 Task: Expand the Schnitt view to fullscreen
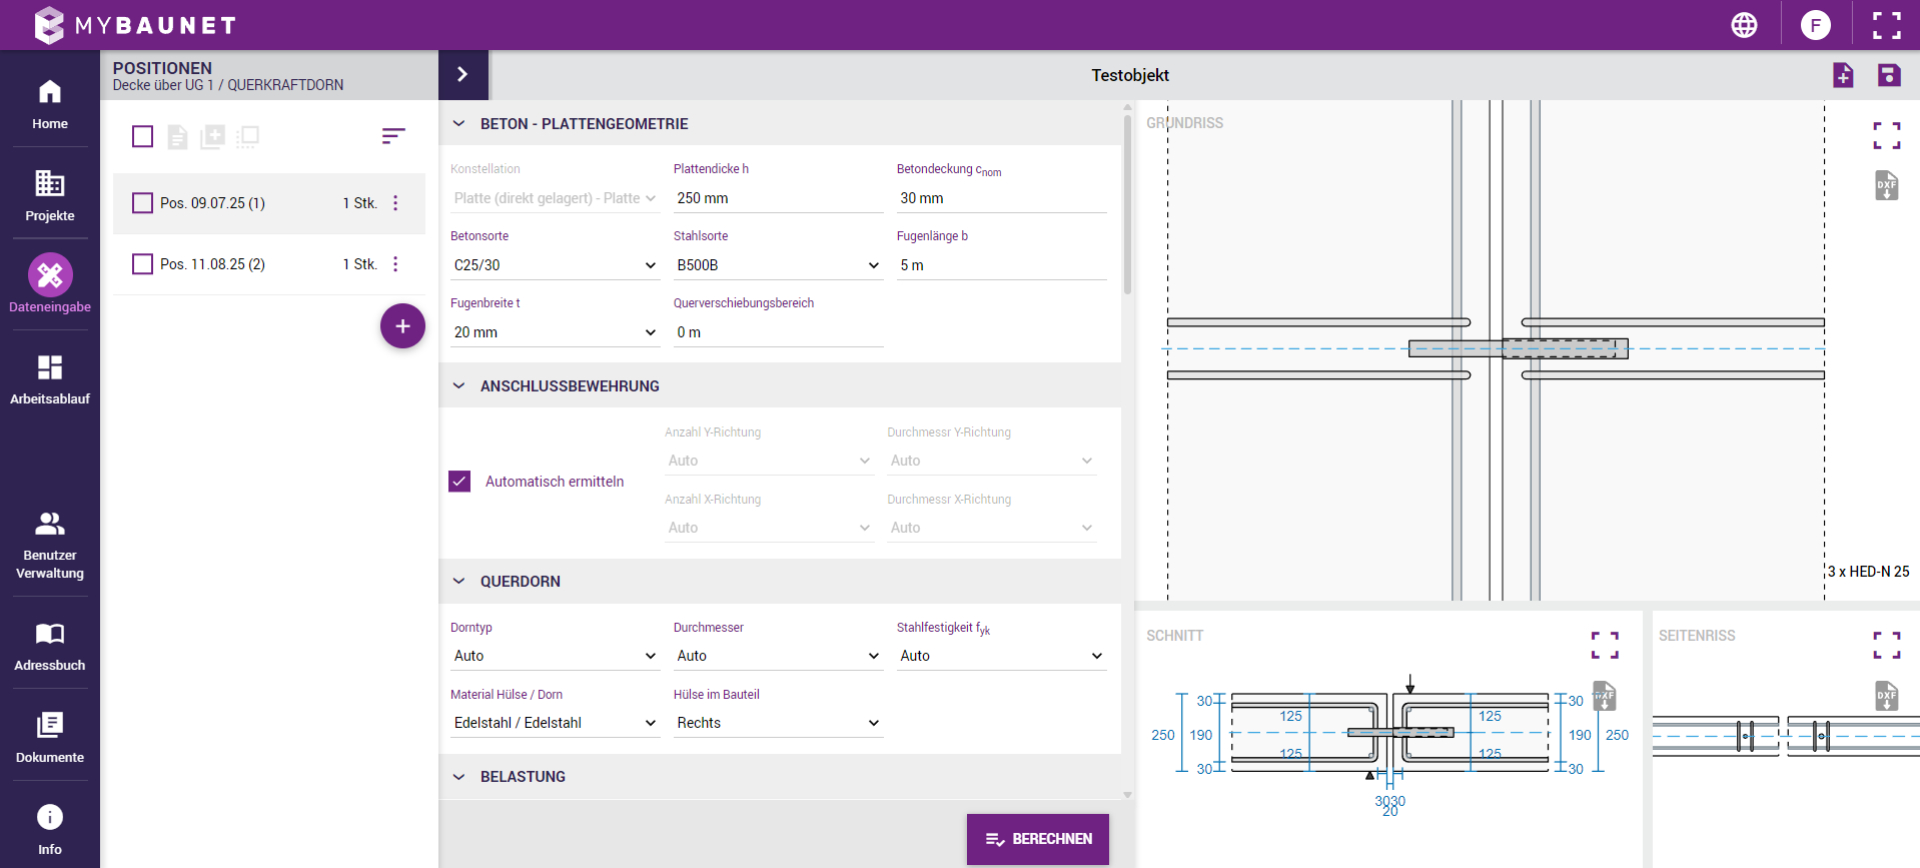click(x=1604, y=645)
